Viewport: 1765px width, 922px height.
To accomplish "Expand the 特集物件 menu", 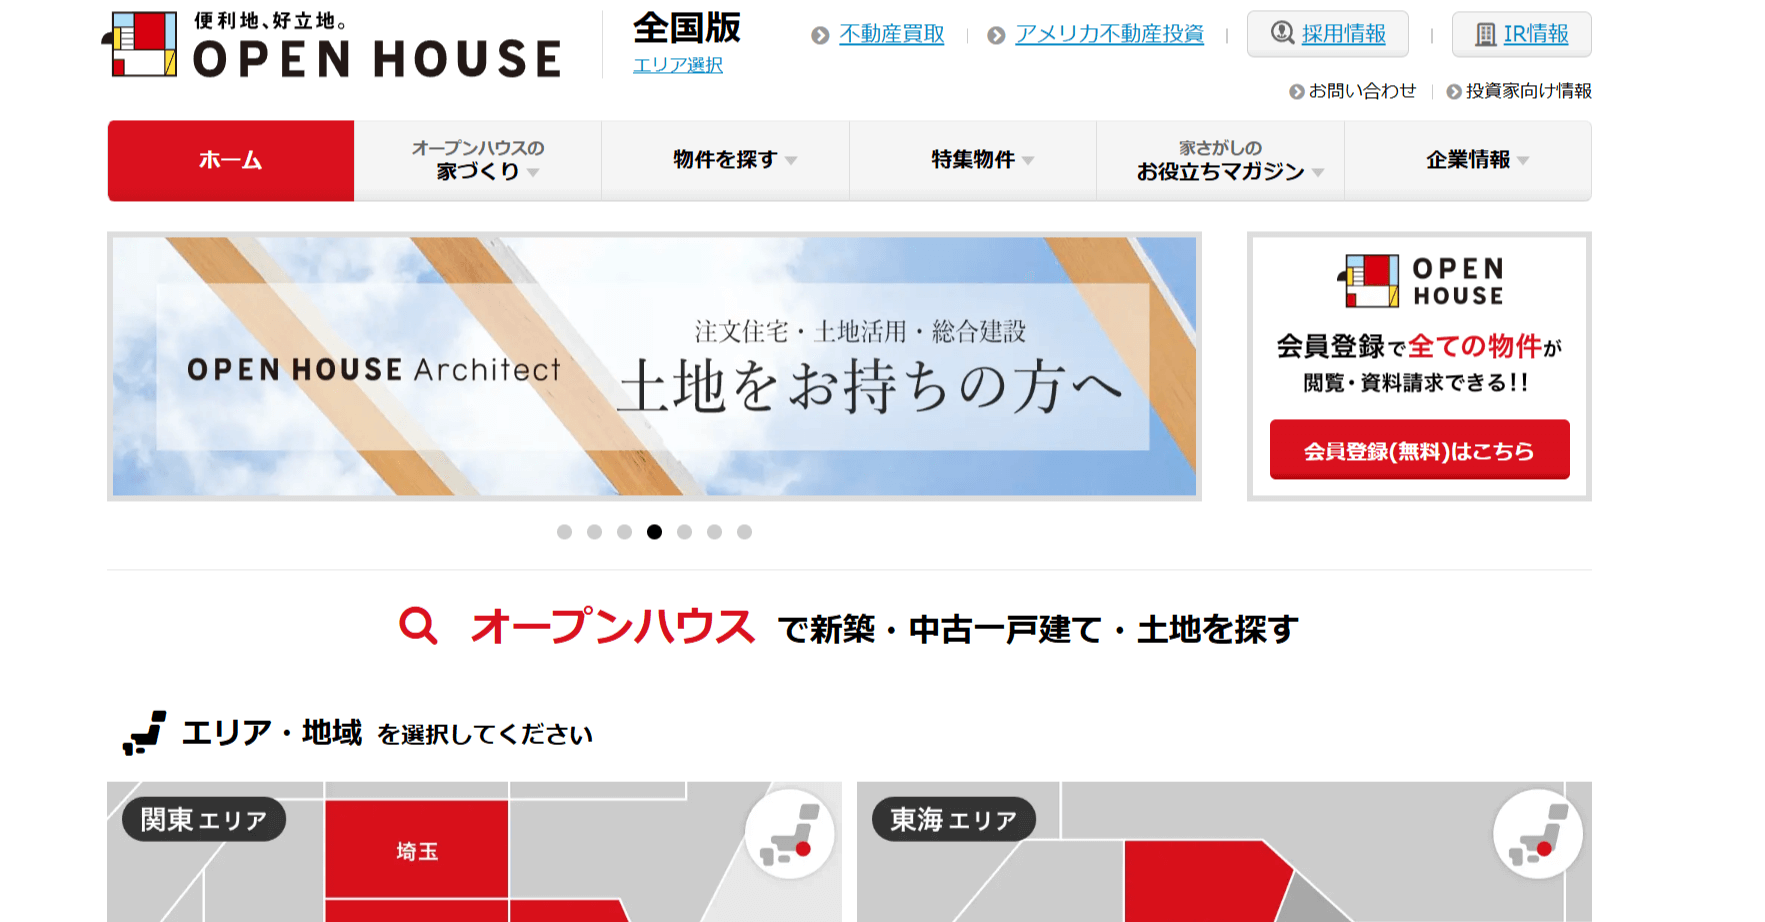I will click(x=973, y=161).
